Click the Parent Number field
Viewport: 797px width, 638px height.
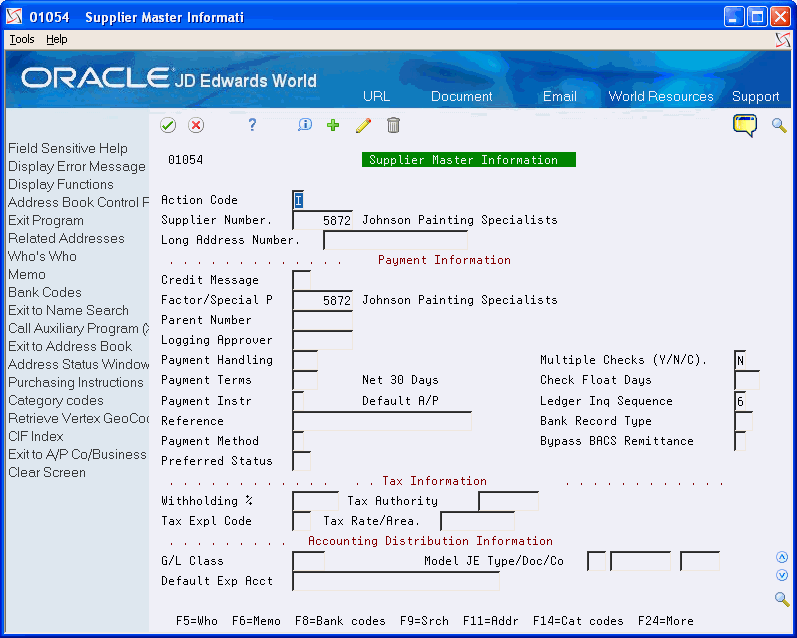pyautogui.click(x=322, y=320)
